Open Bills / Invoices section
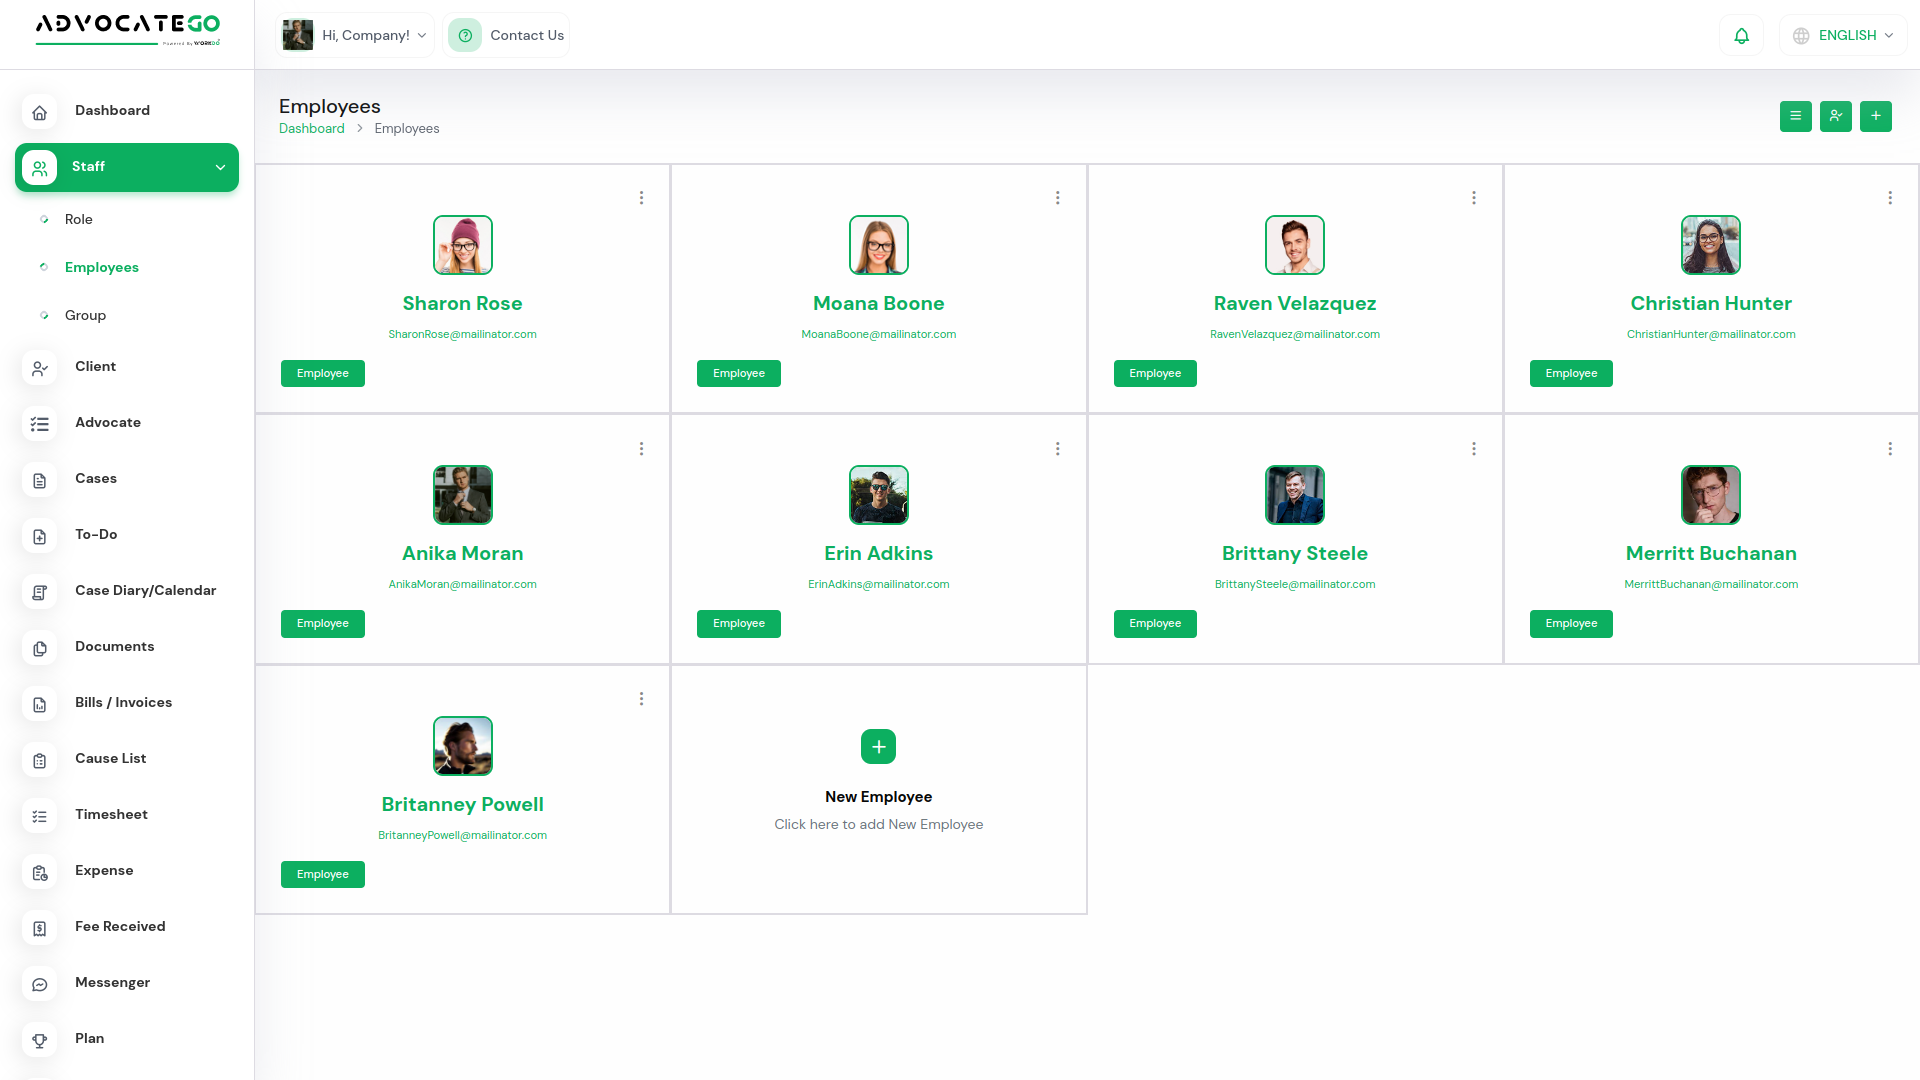Image resolution: width=1920 pixels, height=1080 pixels. [x=123, y=703]
